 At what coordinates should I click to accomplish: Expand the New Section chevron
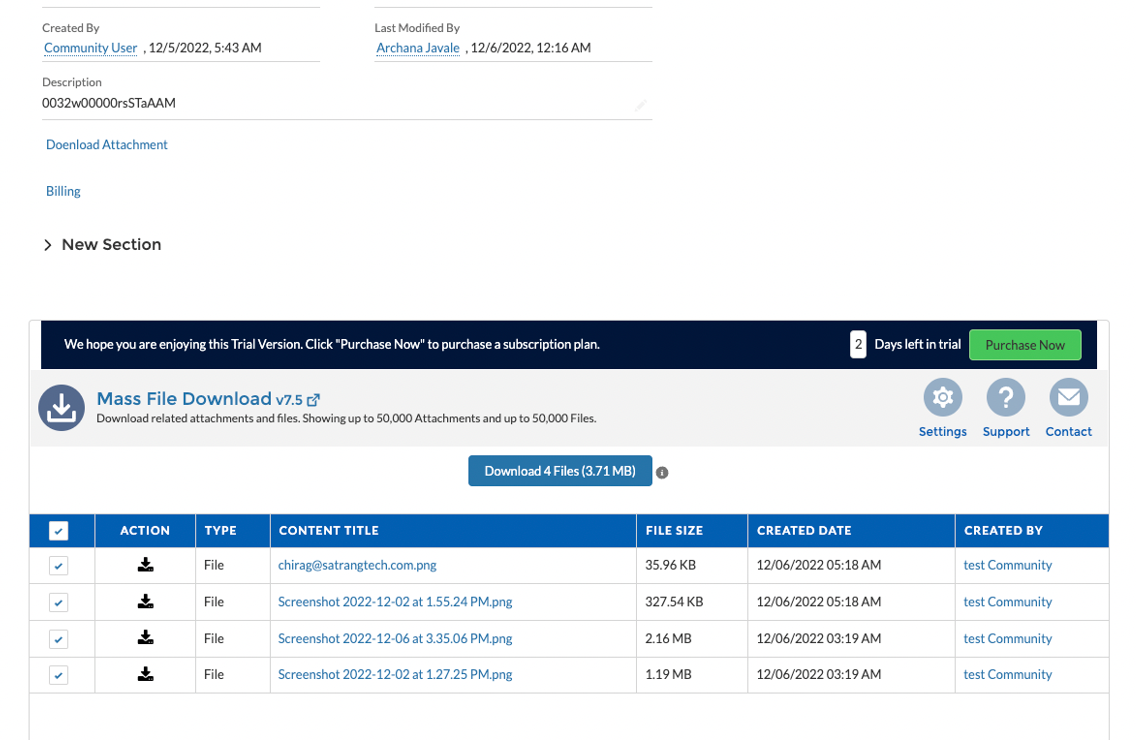pyautogui.click(x=48, y=245)
